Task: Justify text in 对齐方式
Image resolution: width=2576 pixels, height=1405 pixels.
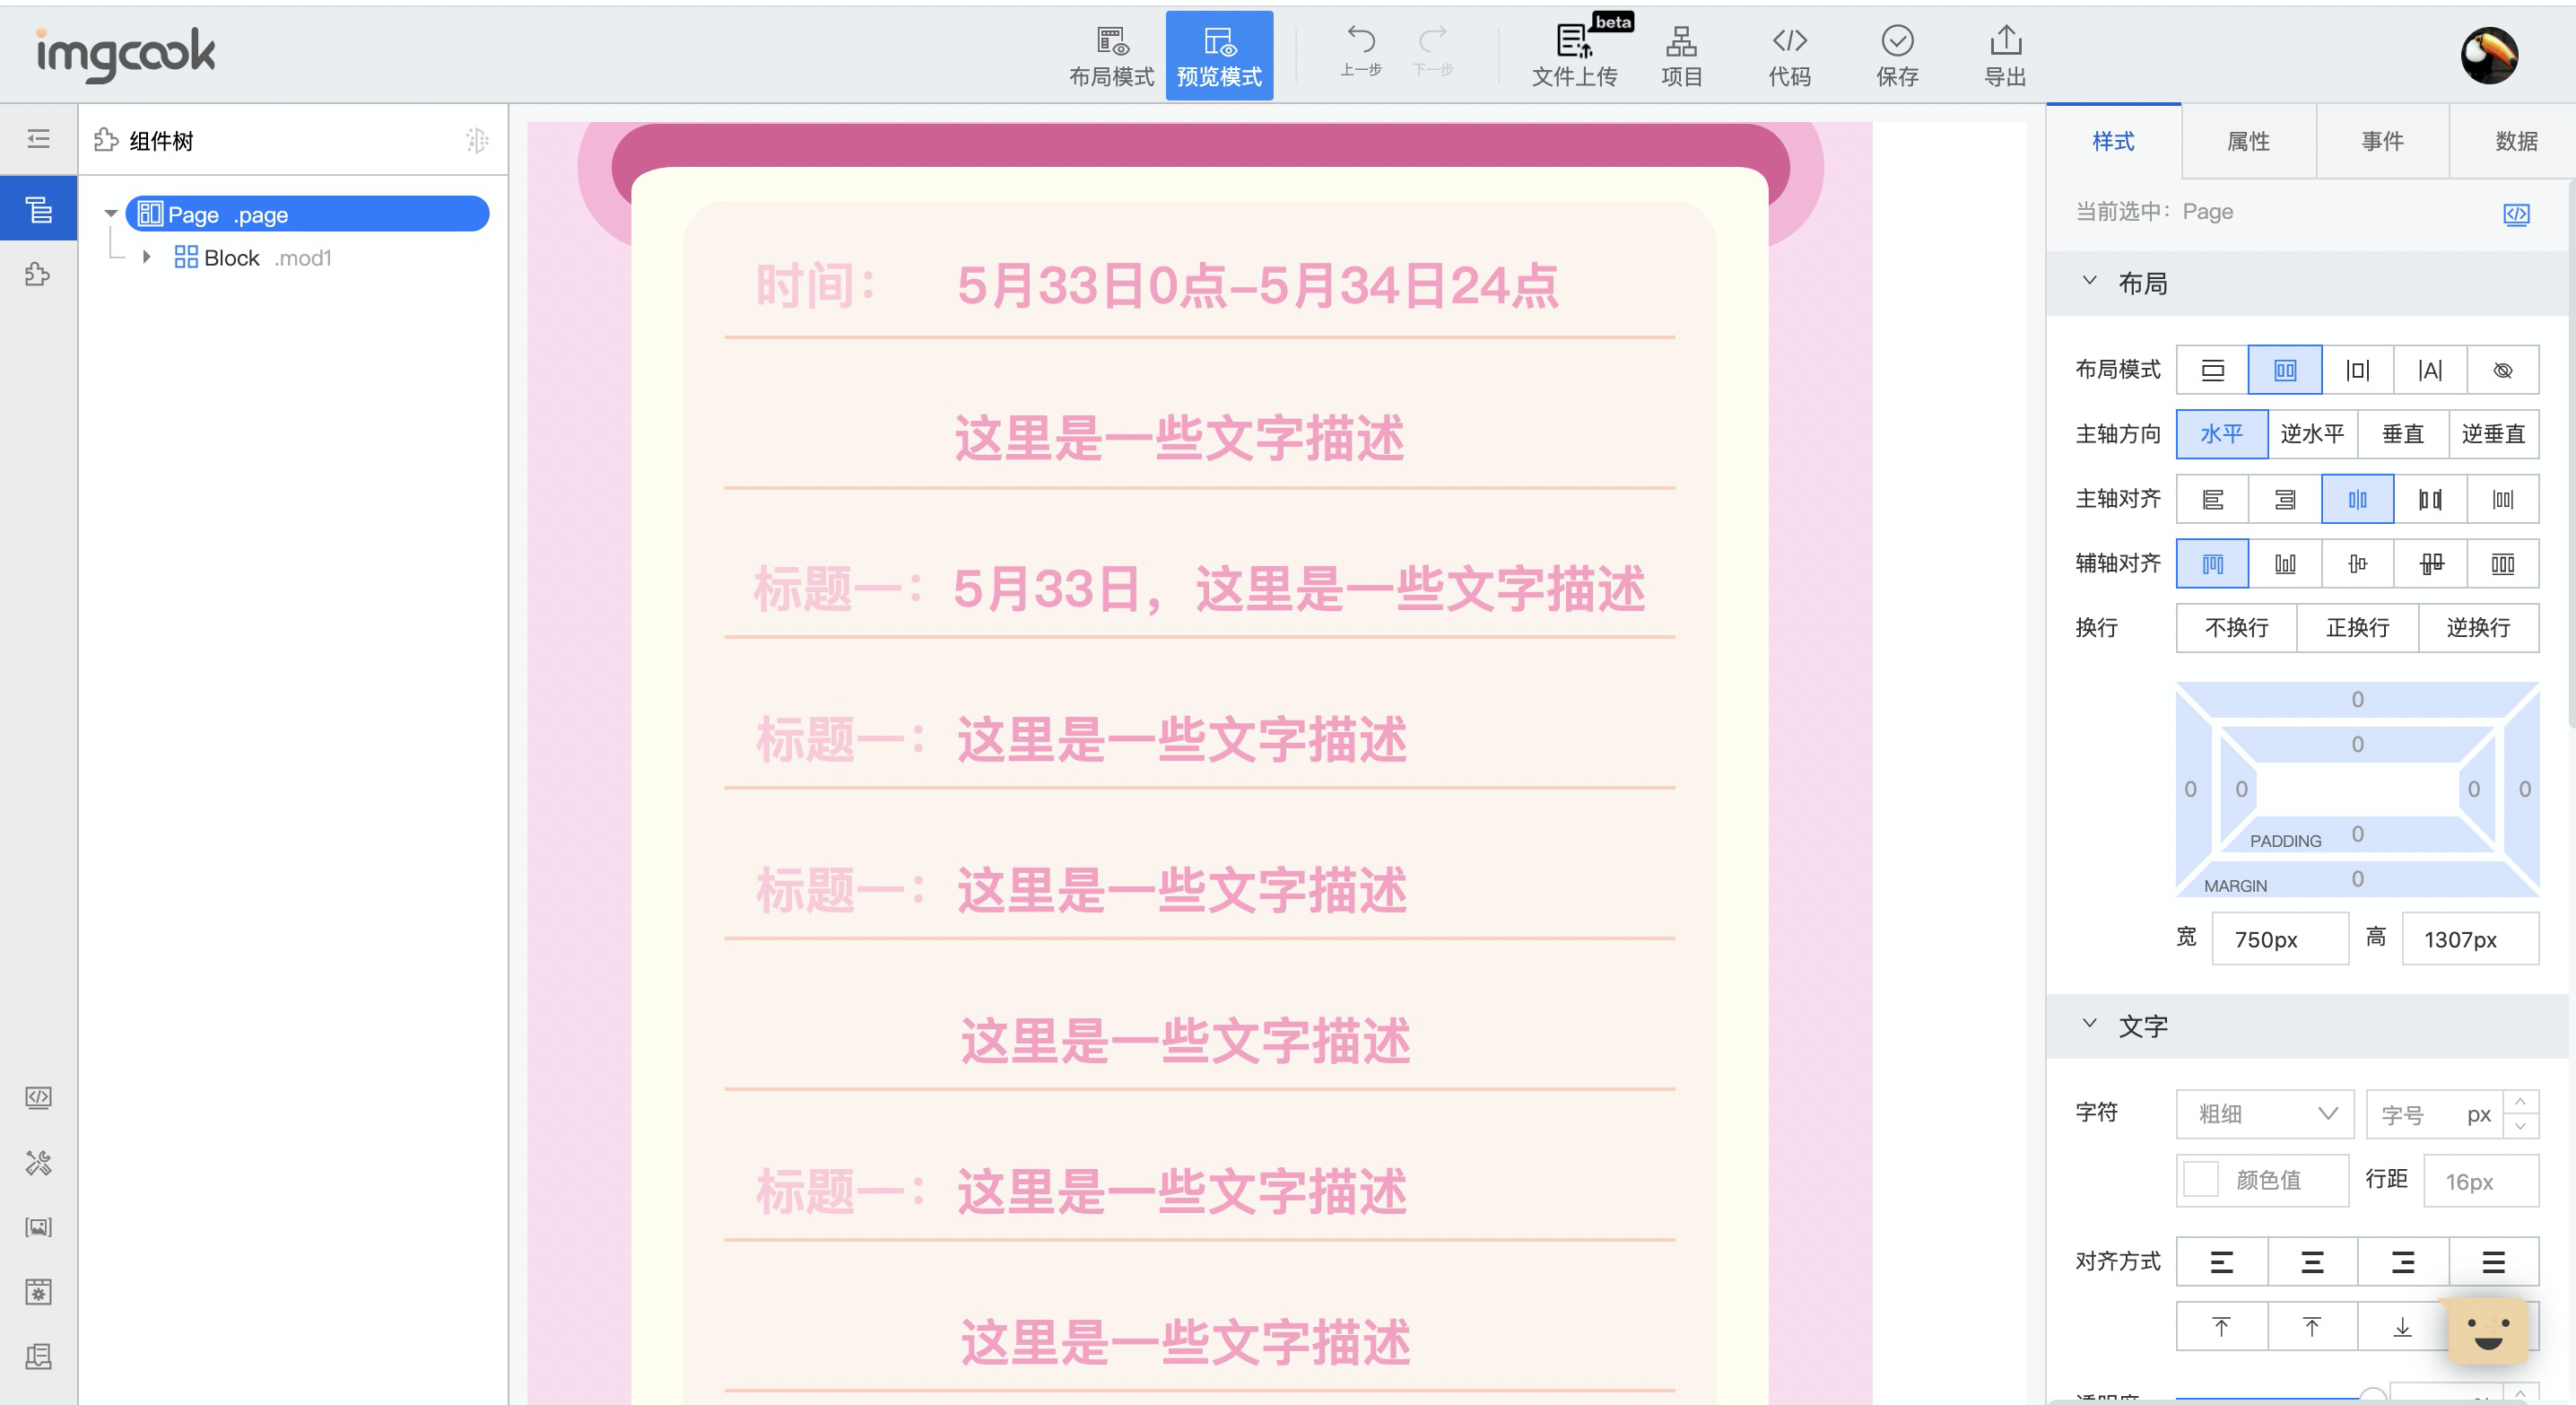Action: pyautogui.click(x=2494, y=1262)
